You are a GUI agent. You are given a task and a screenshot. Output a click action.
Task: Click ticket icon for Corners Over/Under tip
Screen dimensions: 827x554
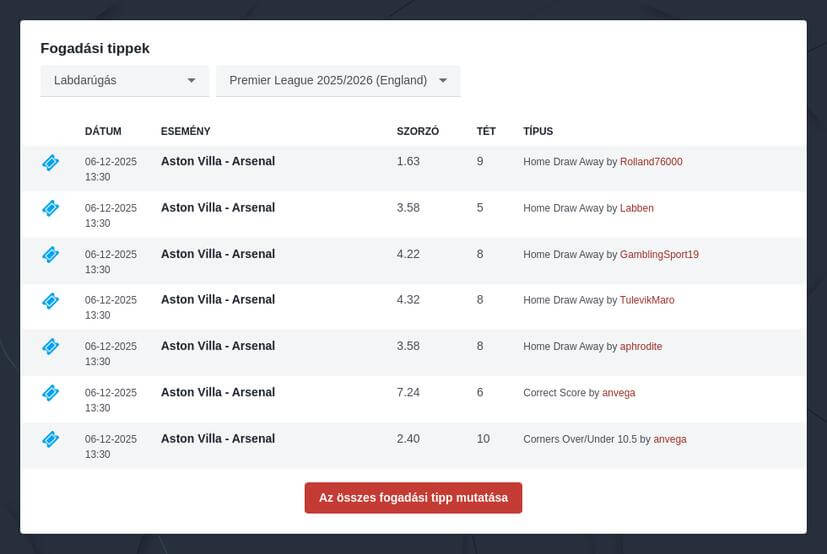pyautogui.click(x=51, y=439)
